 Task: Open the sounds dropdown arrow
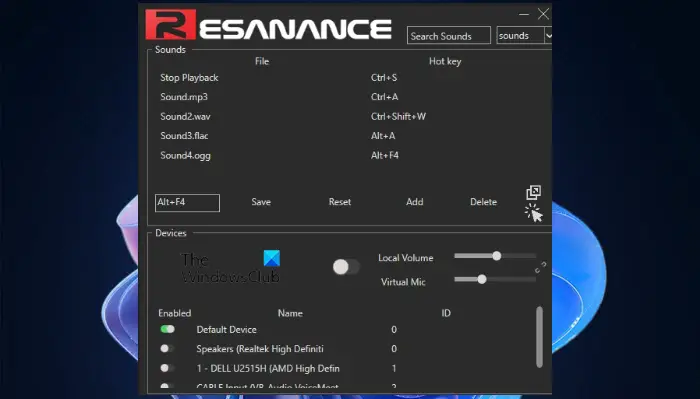(x=548, y=36)
